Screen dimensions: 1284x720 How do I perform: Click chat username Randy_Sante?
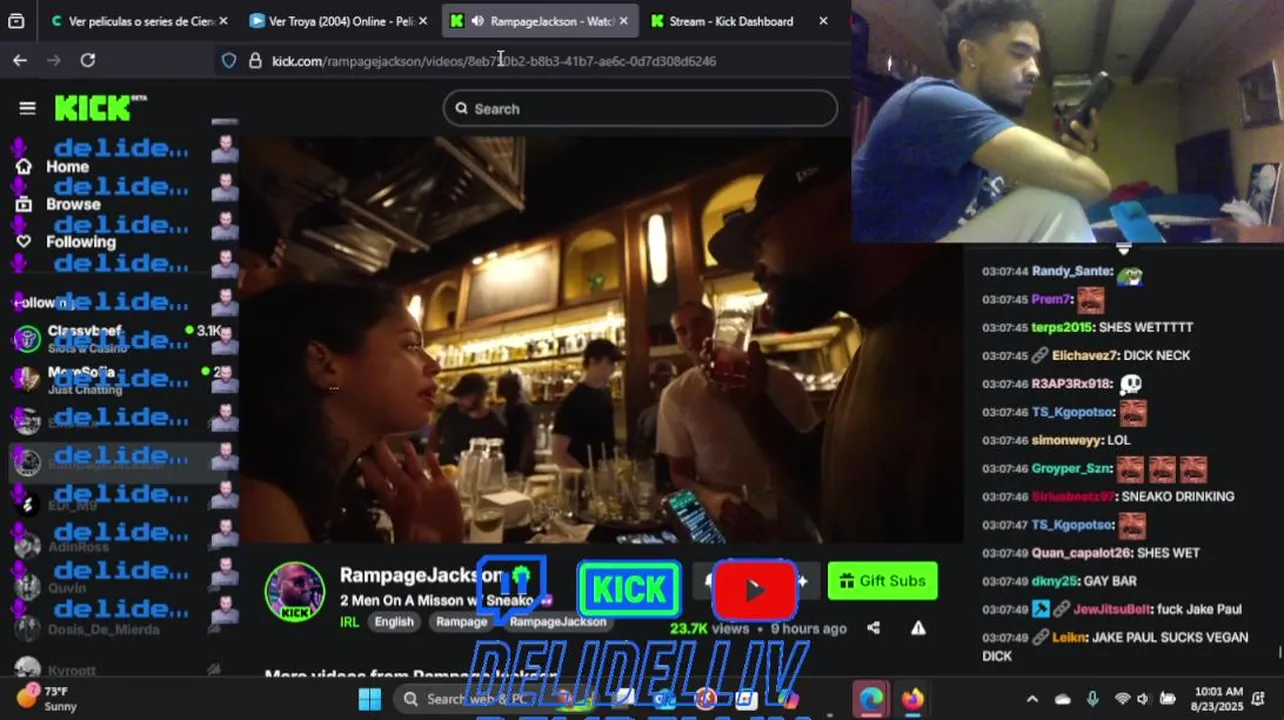point(1072,271)
